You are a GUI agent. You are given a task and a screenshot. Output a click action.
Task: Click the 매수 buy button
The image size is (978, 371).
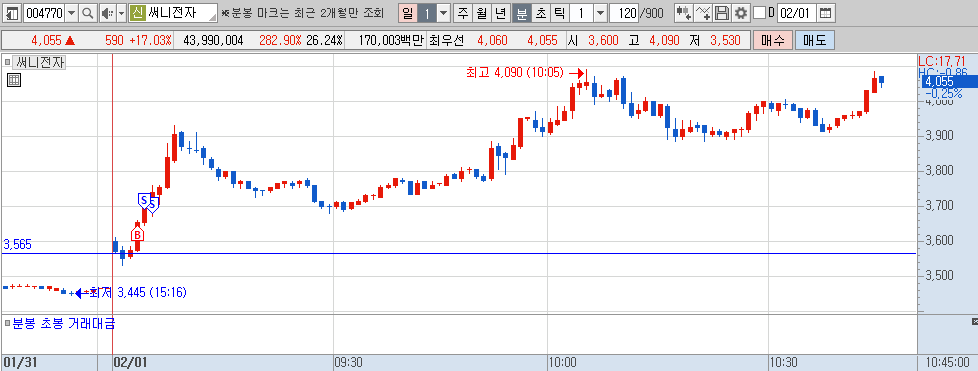click(x=772, y=41)
